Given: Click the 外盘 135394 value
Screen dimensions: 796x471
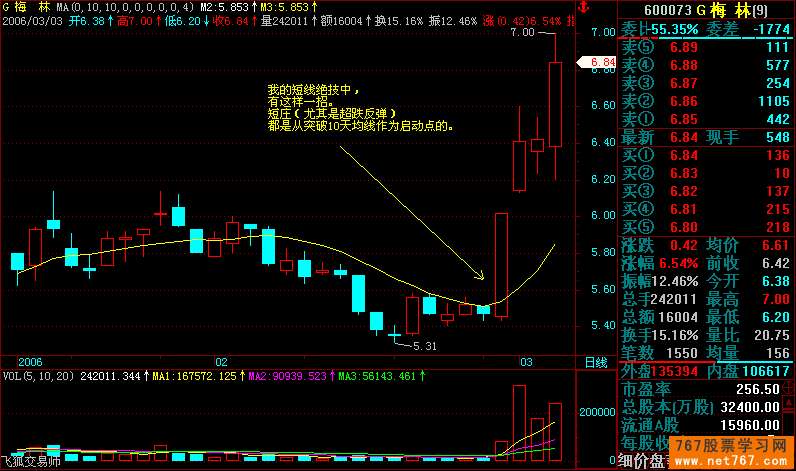Looking at the screenshot, I should pos(663,370).
